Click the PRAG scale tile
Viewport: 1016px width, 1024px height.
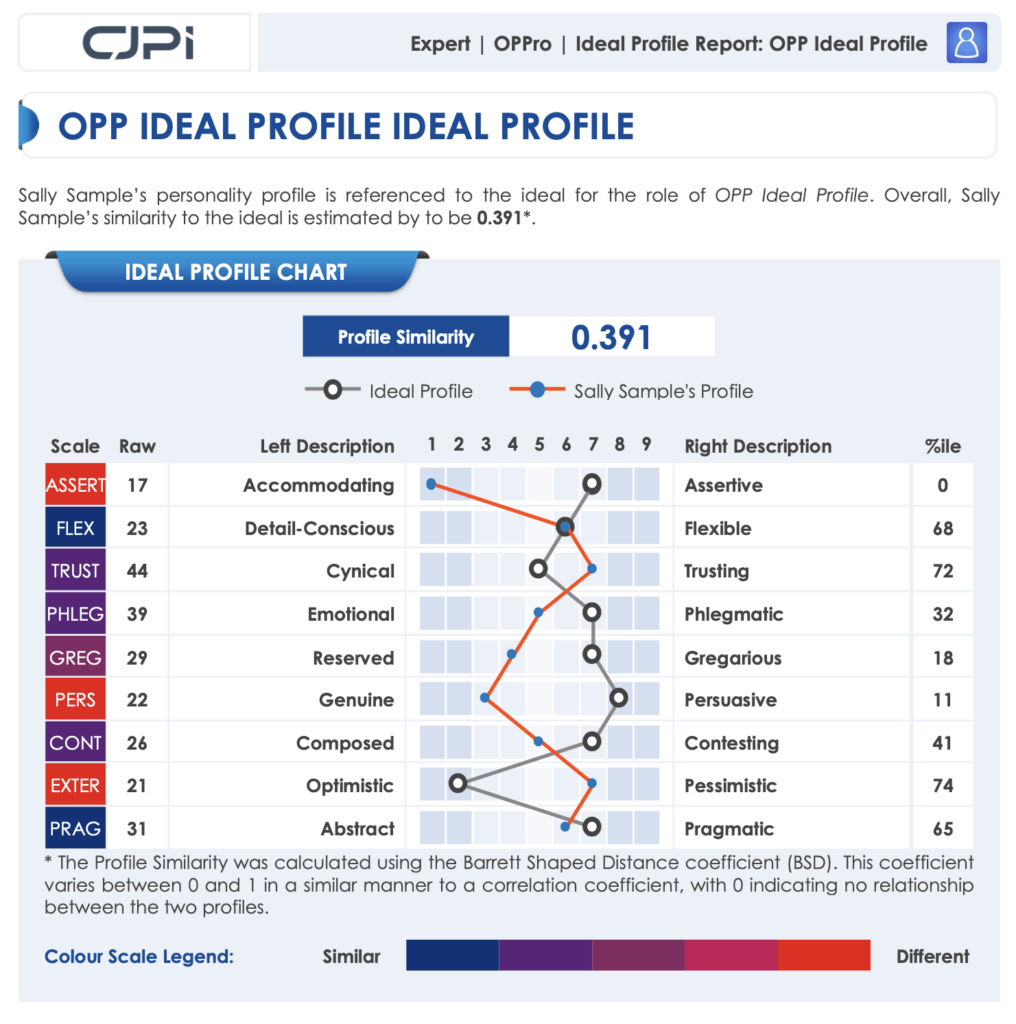pos(75,828)
